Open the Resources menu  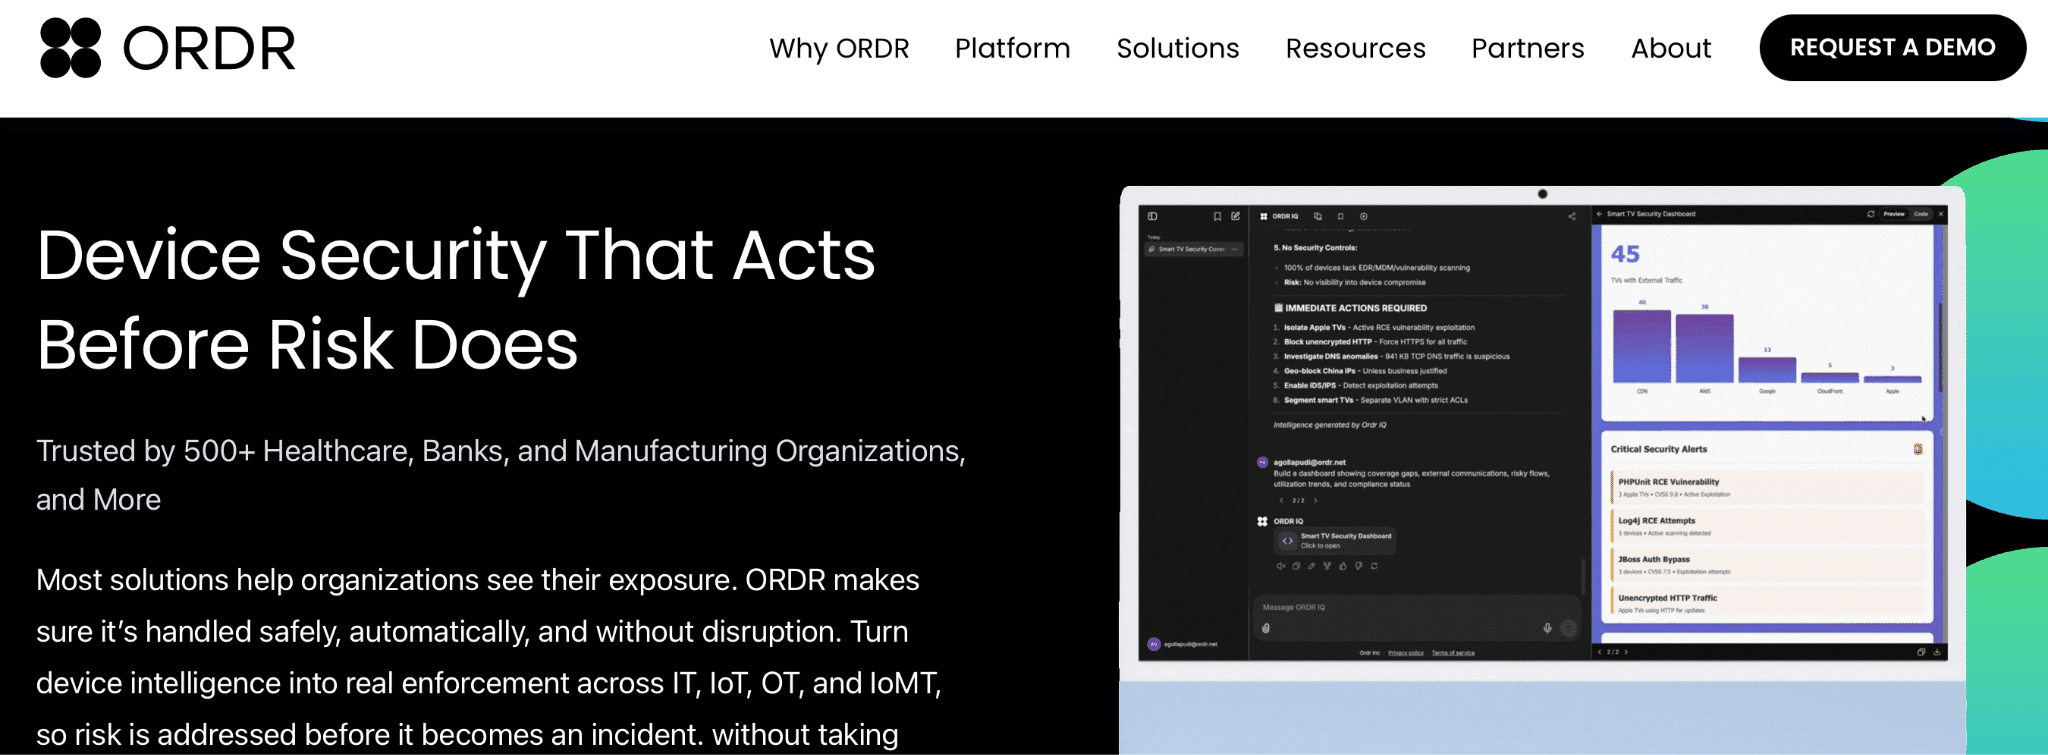(1355, 48)
